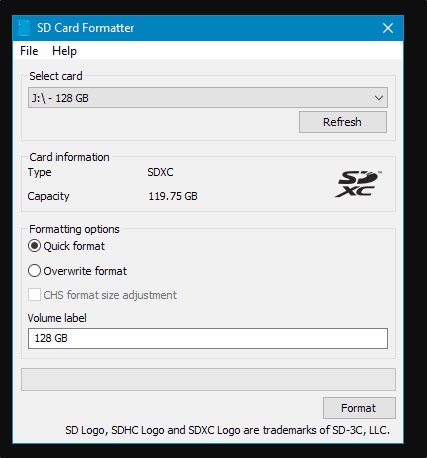Open the File menu

point(29,51)
